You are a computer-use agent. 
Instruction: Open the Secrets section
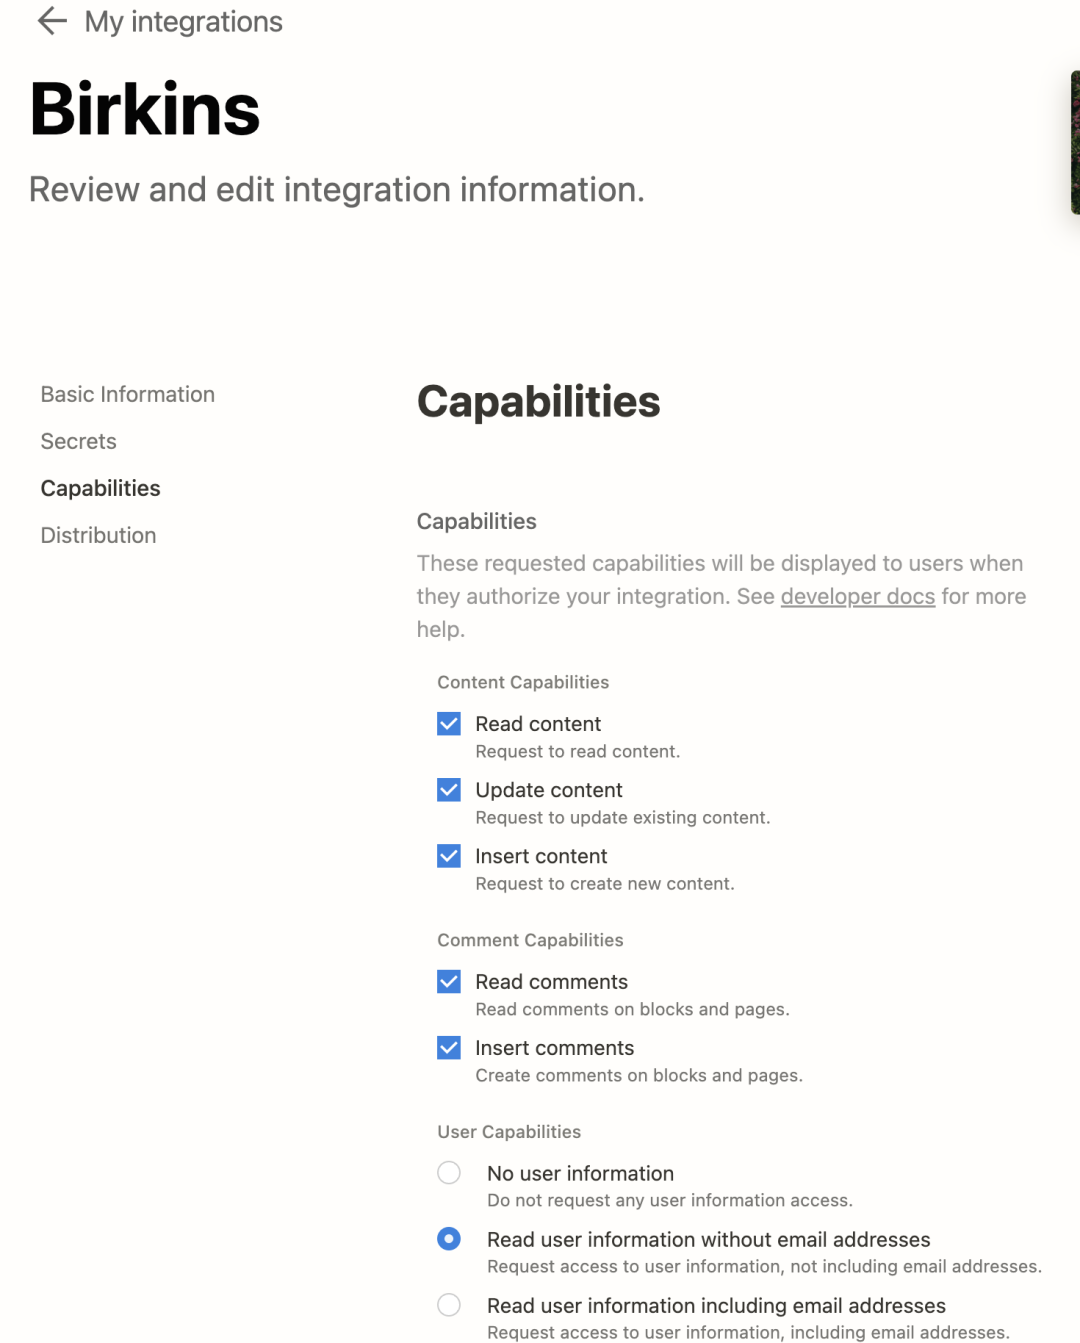(x=78, y=441)
